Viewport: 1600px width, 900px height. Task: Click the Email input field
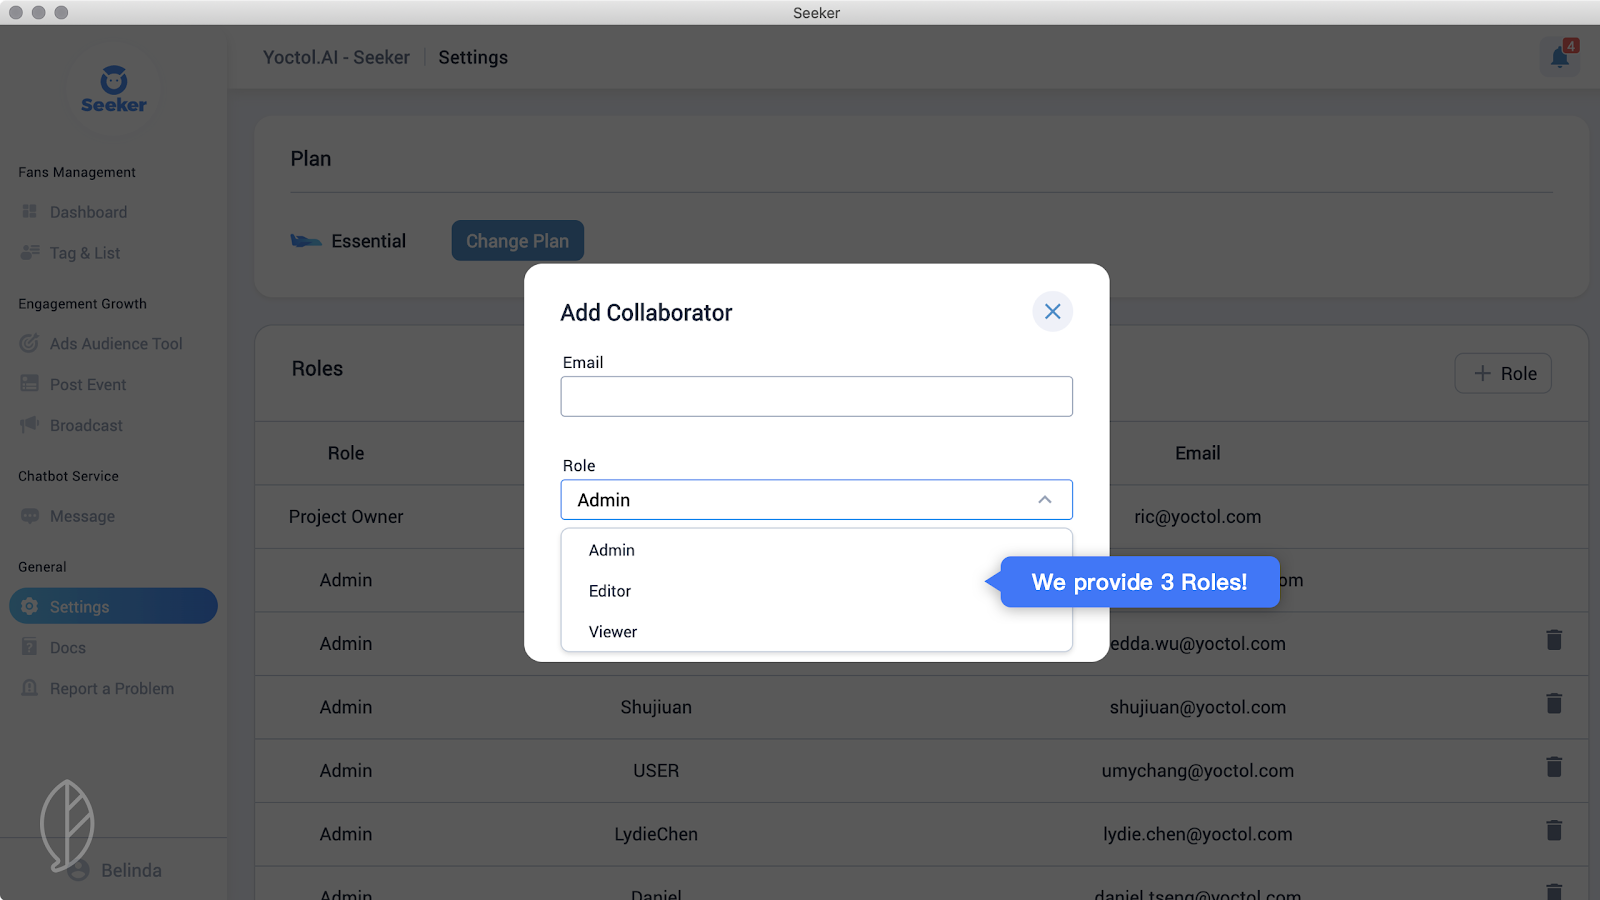[816, 396]
